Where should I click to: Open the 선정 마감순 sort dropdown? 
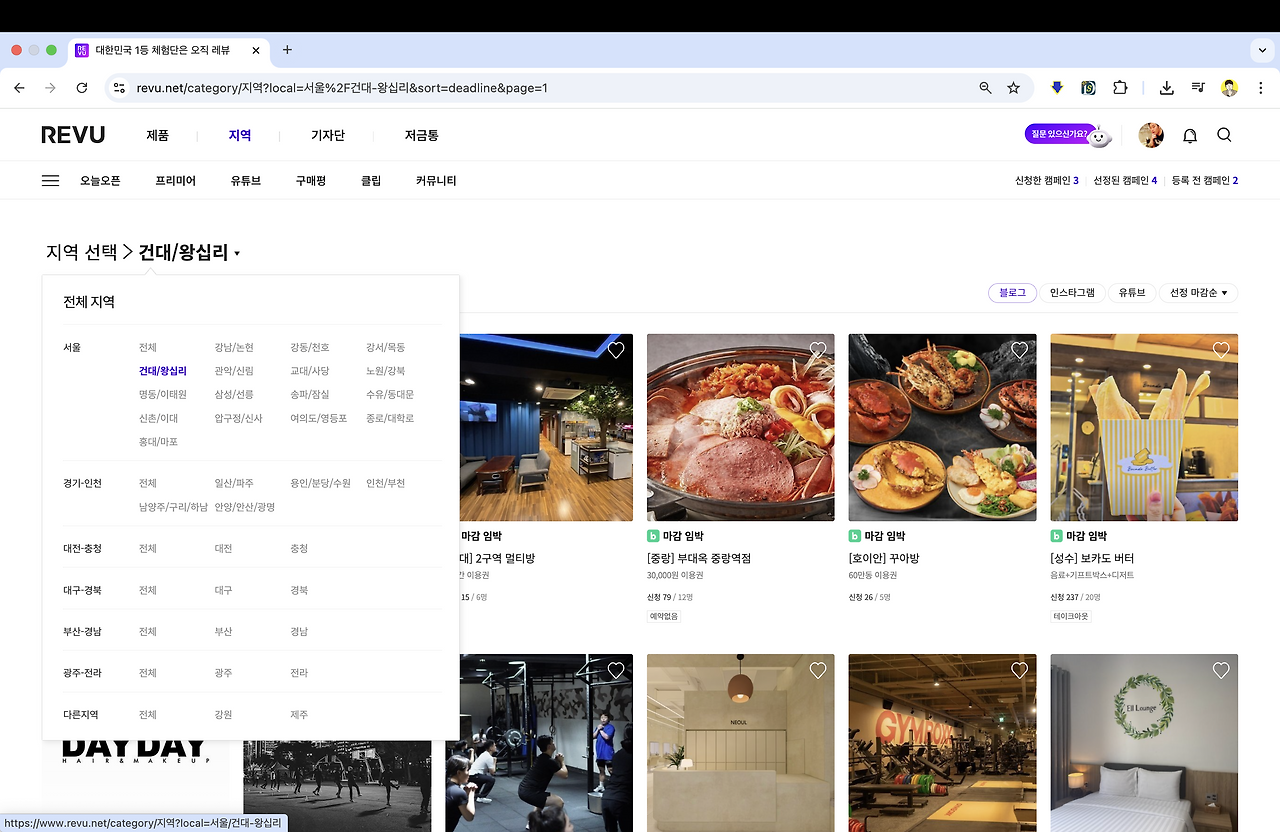(x=1197, y=292)
